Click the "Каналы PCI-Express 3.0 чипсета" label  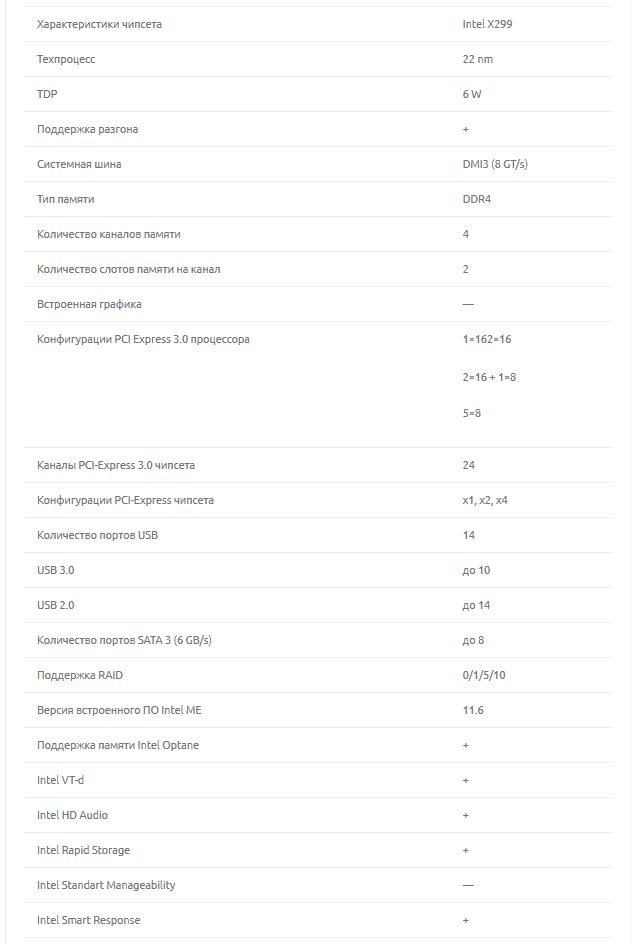click(116, 465)
